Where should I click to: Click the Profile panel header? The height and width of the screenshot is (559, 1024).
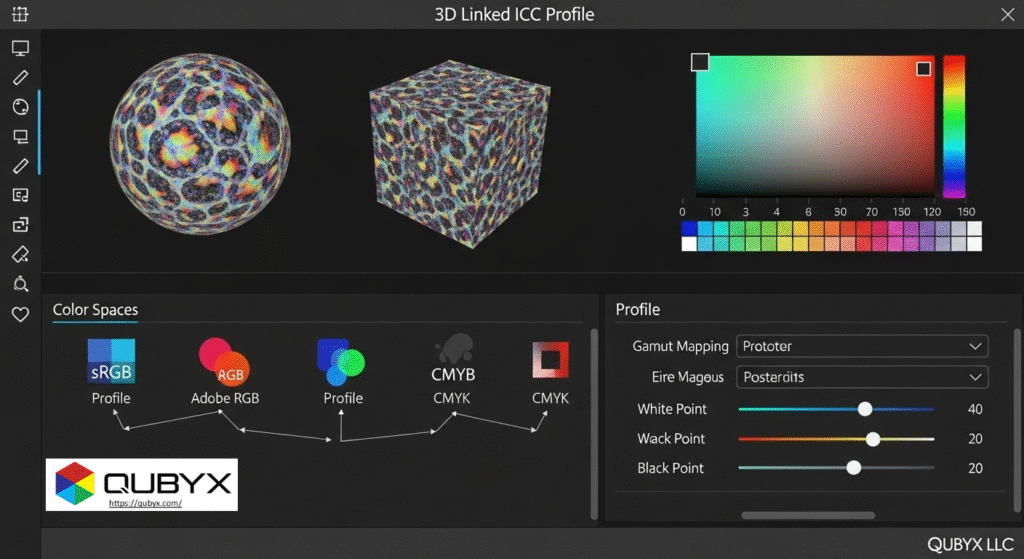click(638, 310)
